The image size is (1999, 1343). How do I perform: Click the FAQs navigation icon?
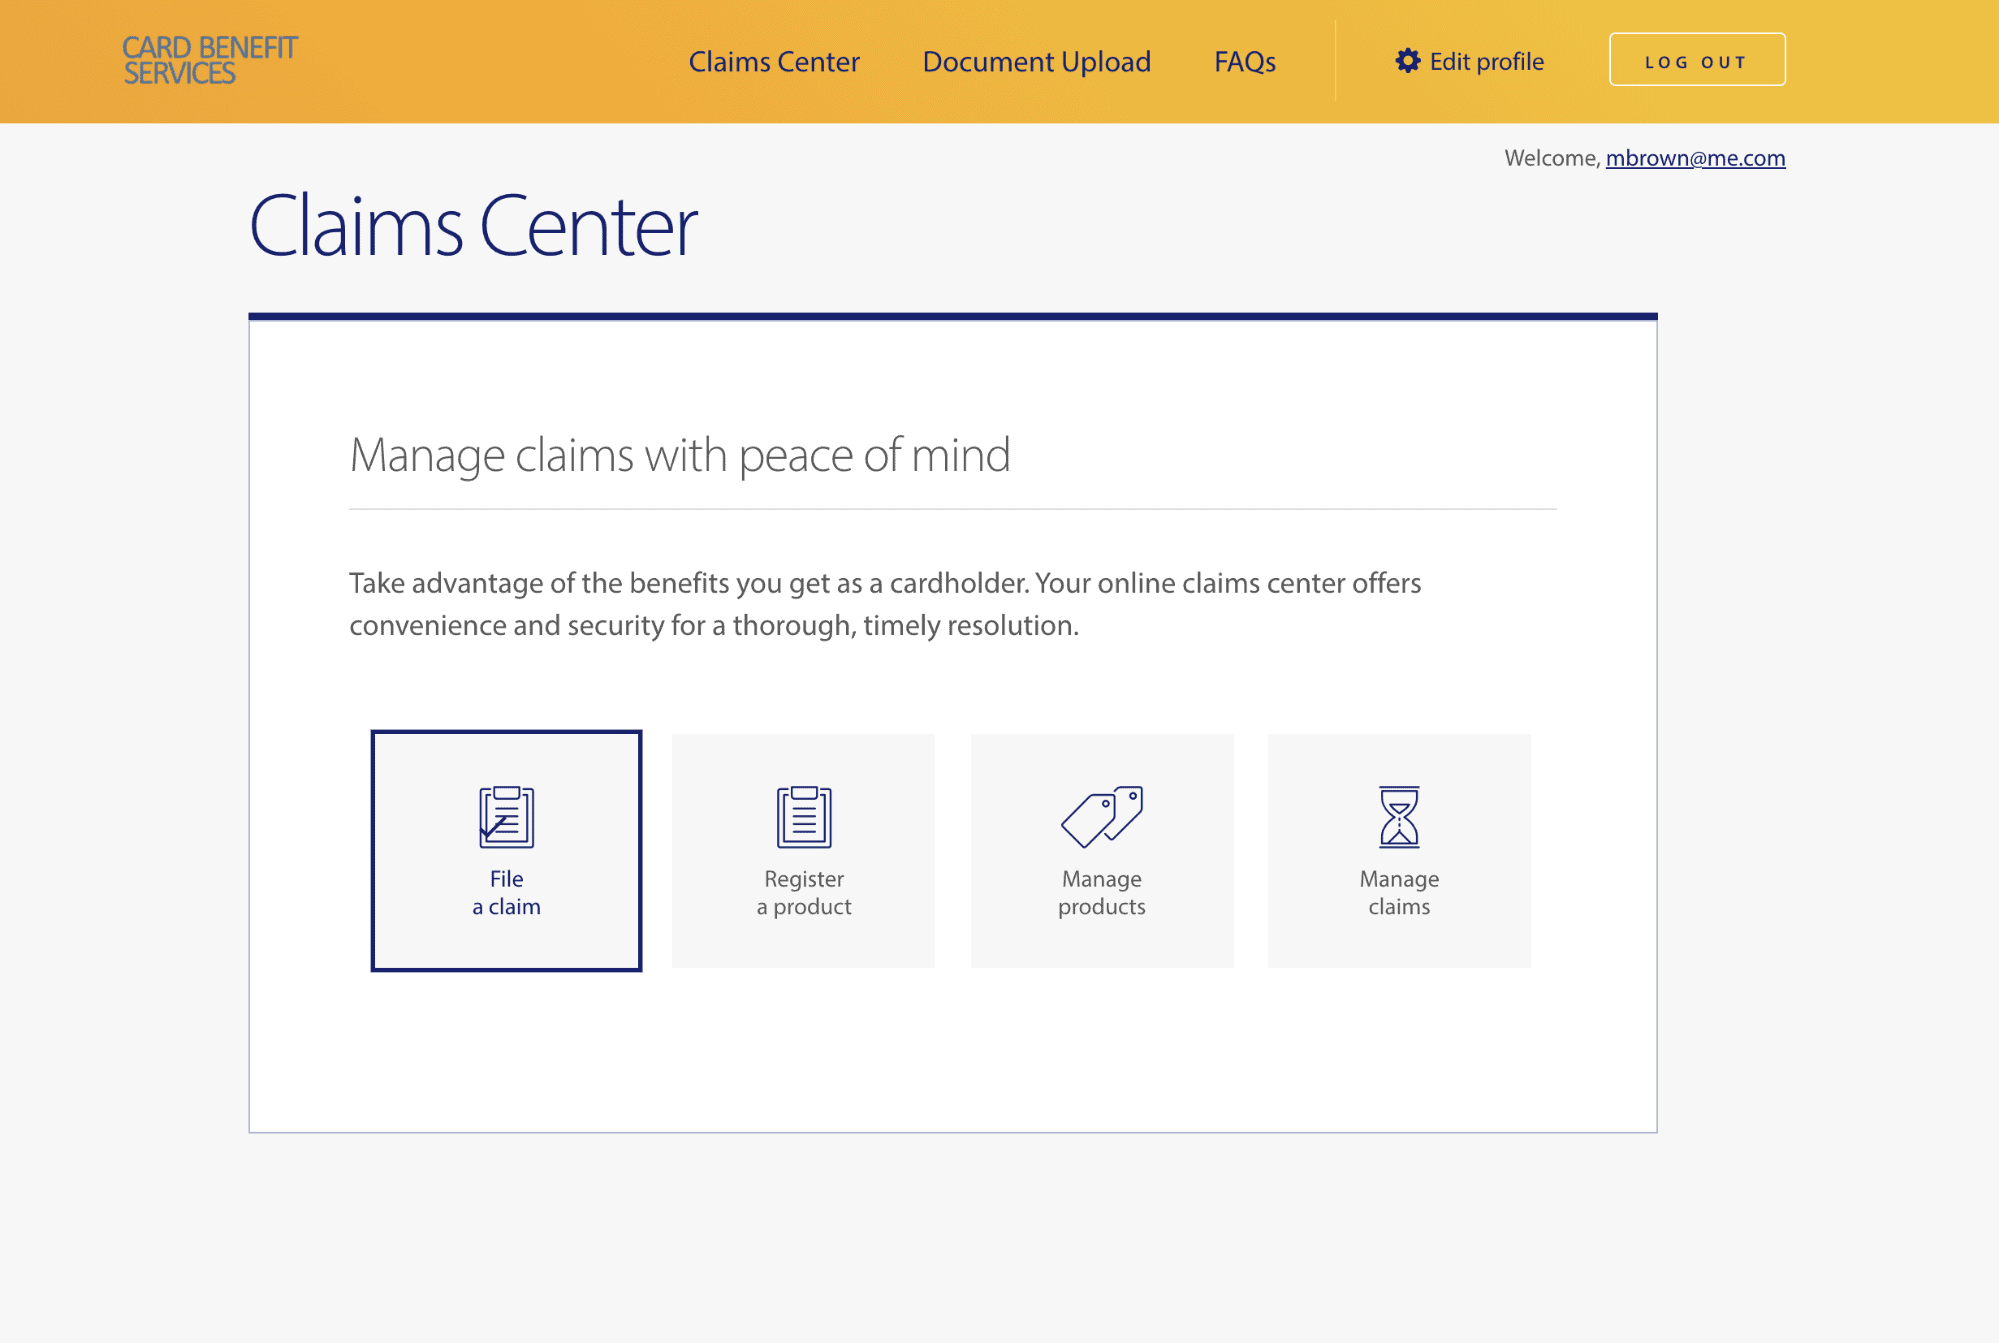pos(1247,61)
